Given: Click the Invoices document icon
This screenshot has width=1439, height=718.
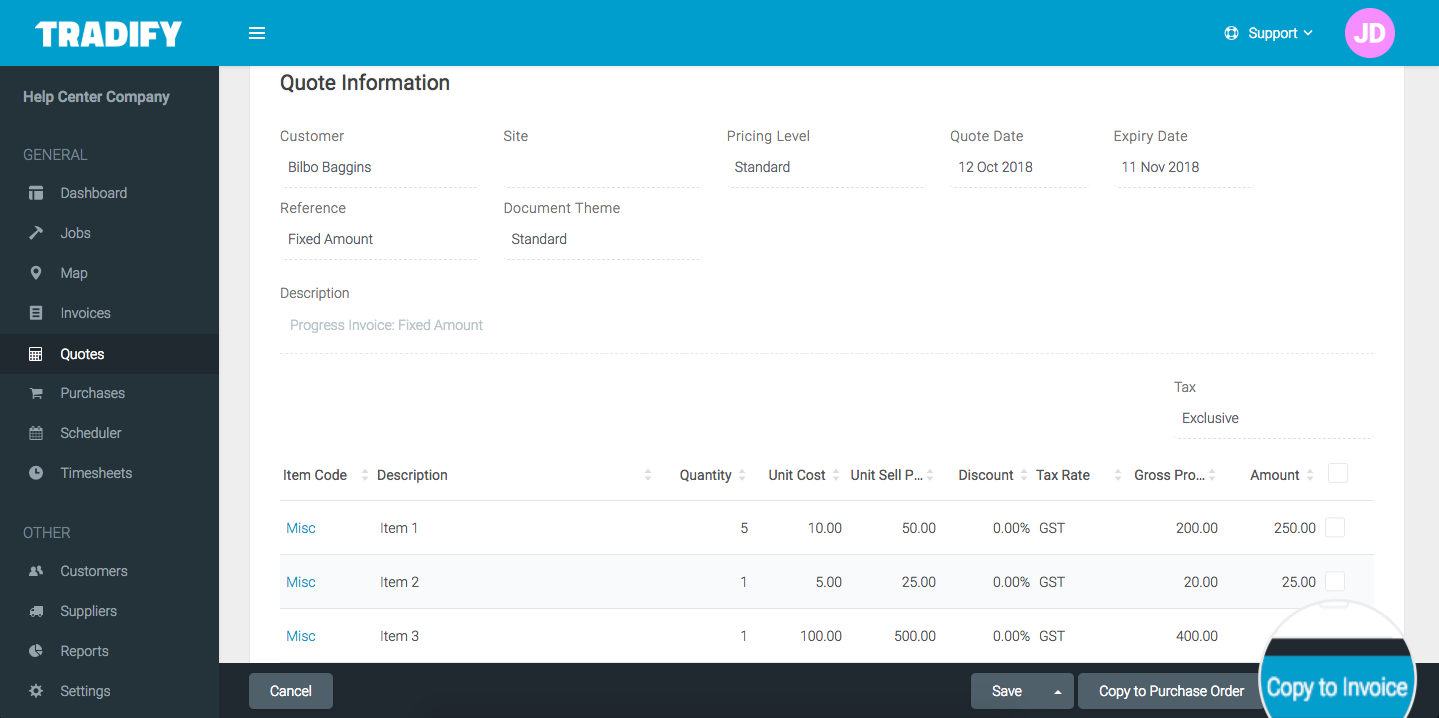Looking at the screenshot, I should click(x=36, y=313).
